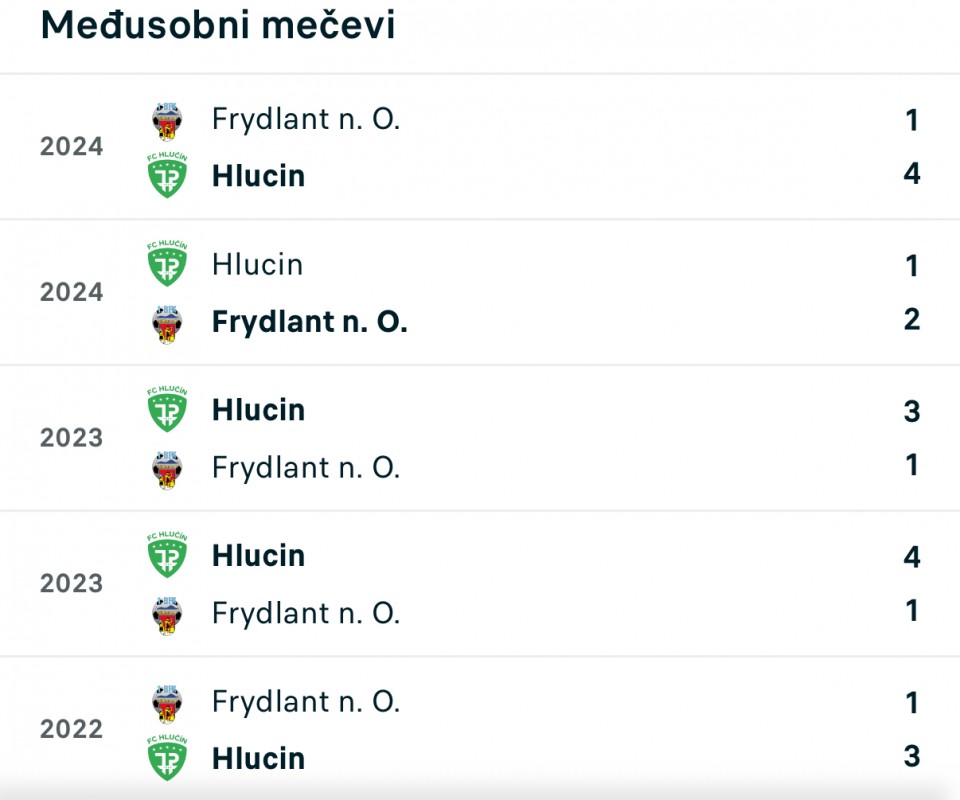Click Frydlant's winning score of 2
Screen dimensions: 960x800
[912, 320]
